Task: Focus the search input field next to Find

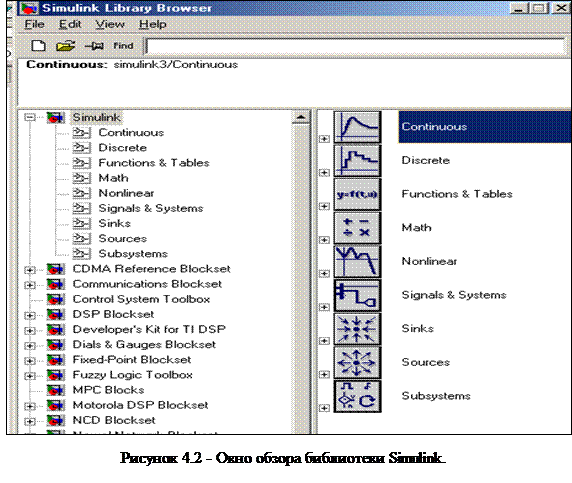Action: pos(355,46)
